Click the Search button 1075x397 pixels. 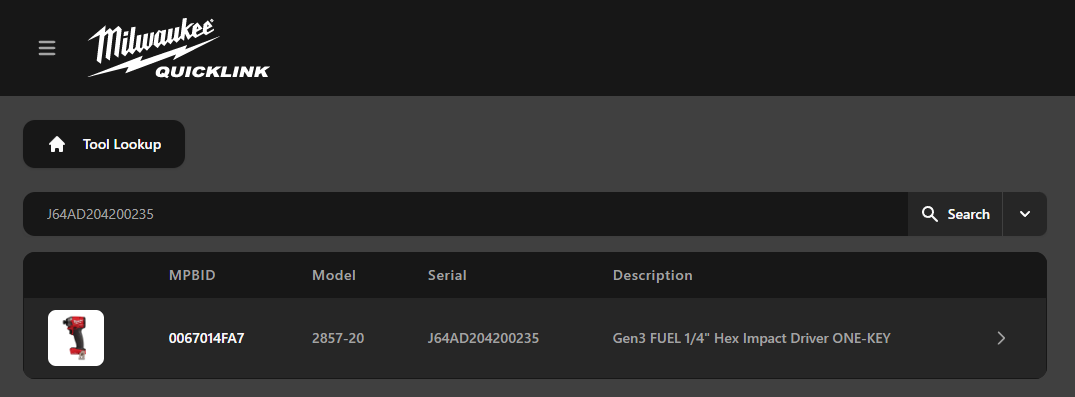coord(955,214)
